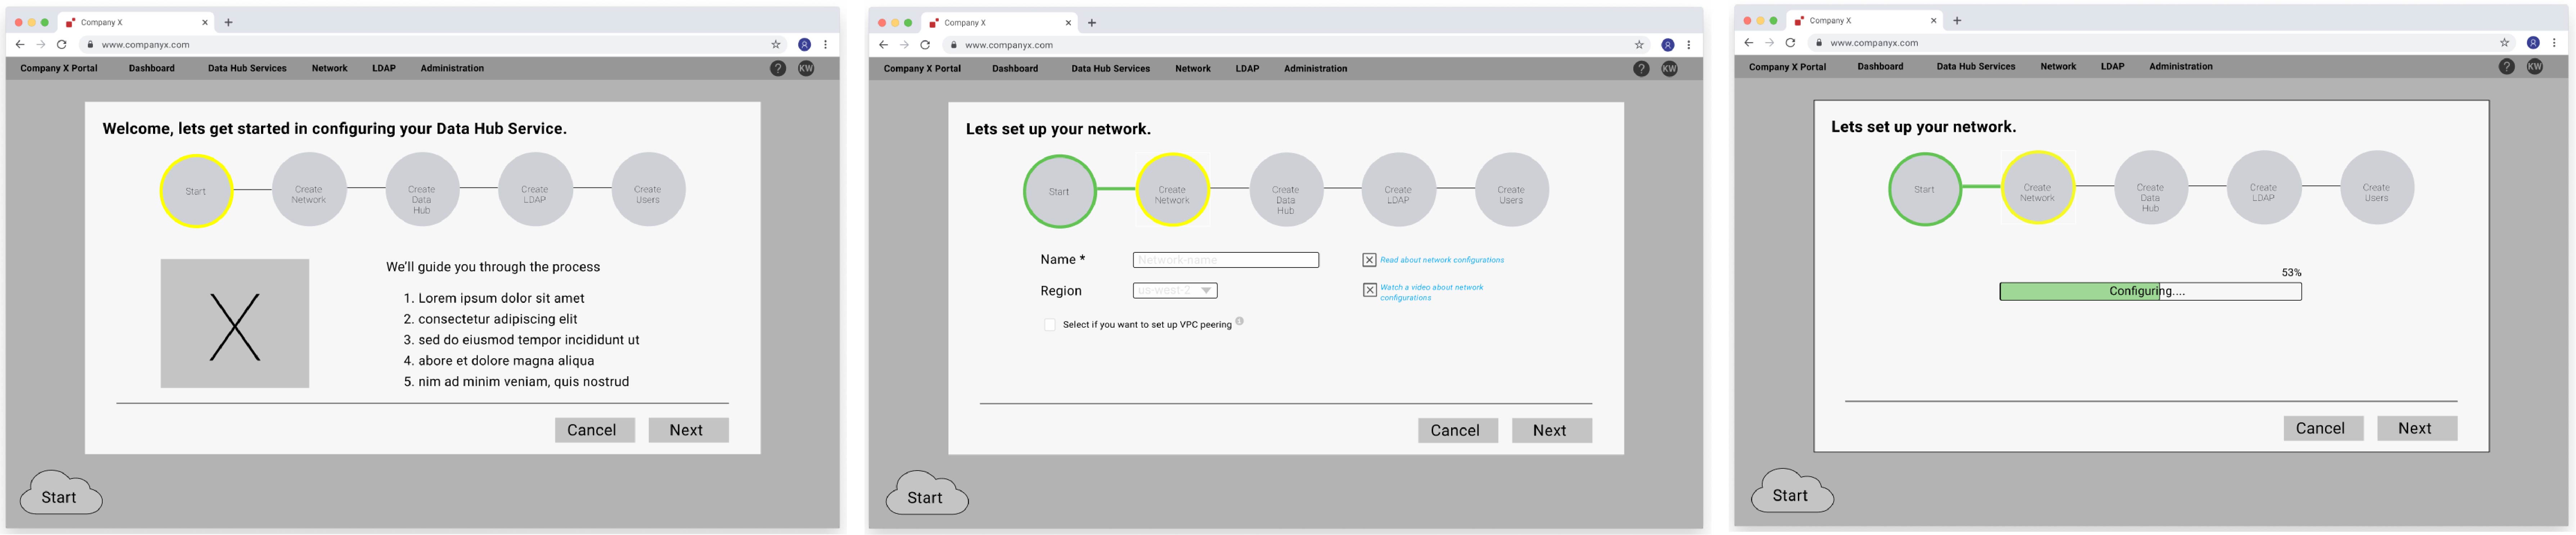This screenshot has height=535, width=2576.
Task: Click the help icon in the configuring window
Action: (2506, 67)
